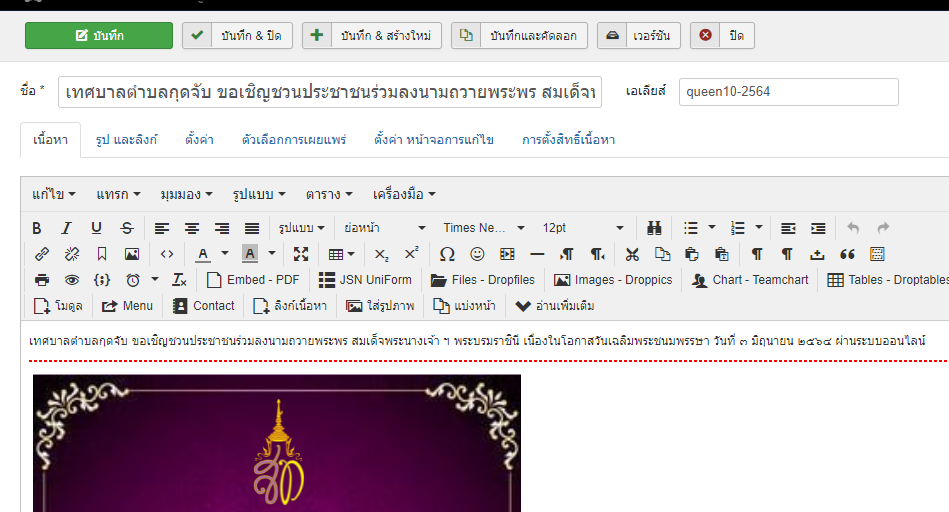
Task: Open find and replace binoculars icon
Action: (654, 228)
